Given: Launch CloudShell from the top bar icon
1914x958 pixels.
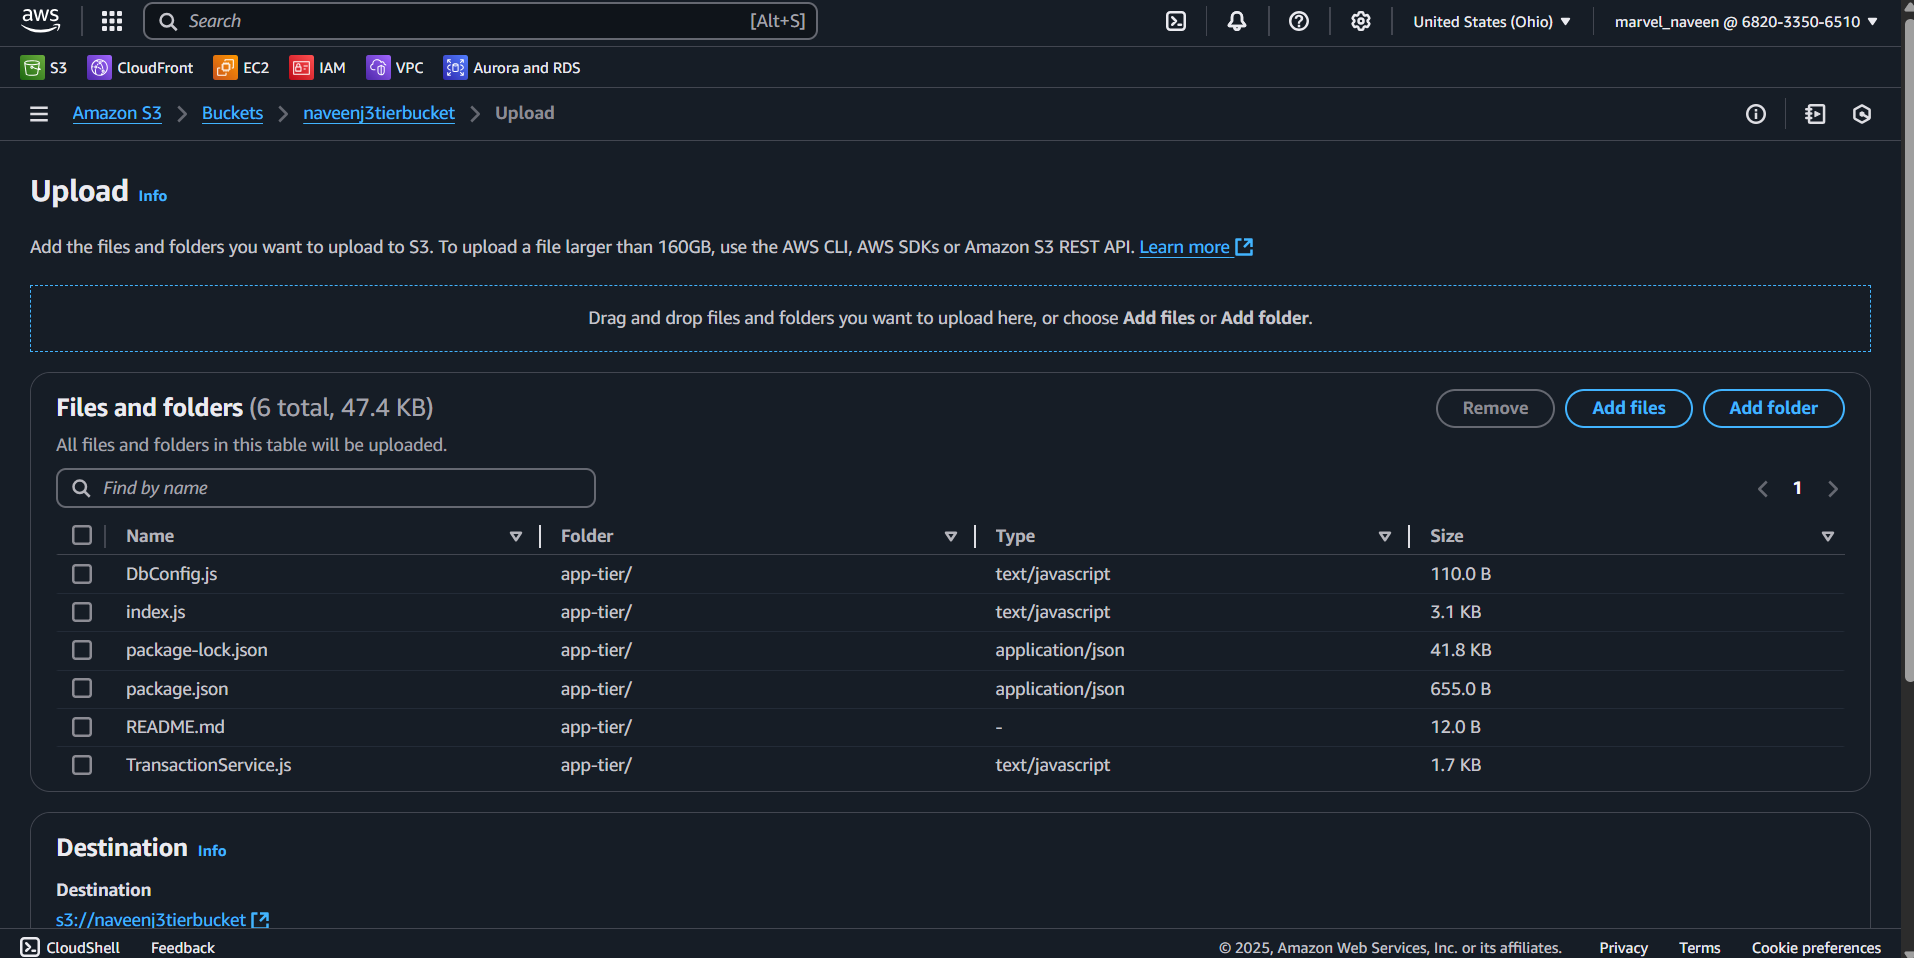Looking at the screenshot, I should point(1176,21).
